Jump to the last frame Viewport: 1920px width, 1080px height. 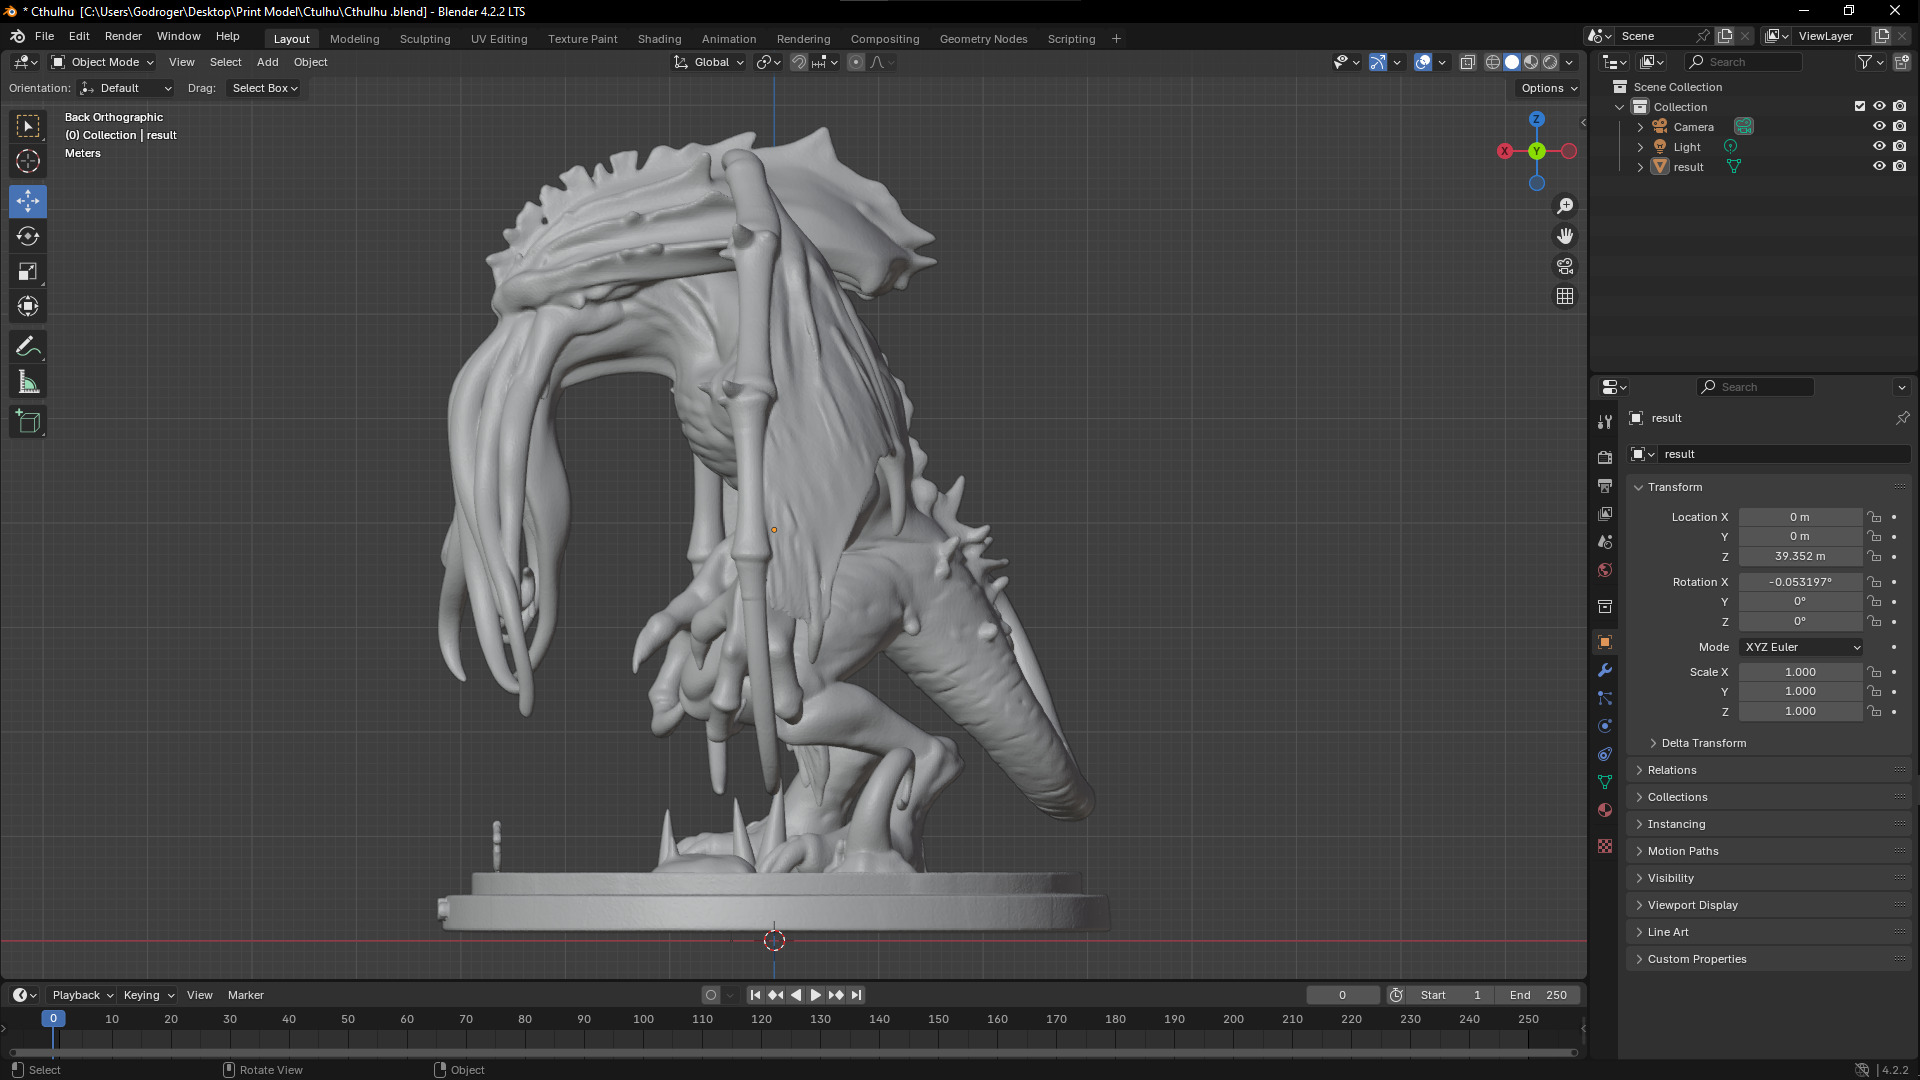tap(856, 995)
